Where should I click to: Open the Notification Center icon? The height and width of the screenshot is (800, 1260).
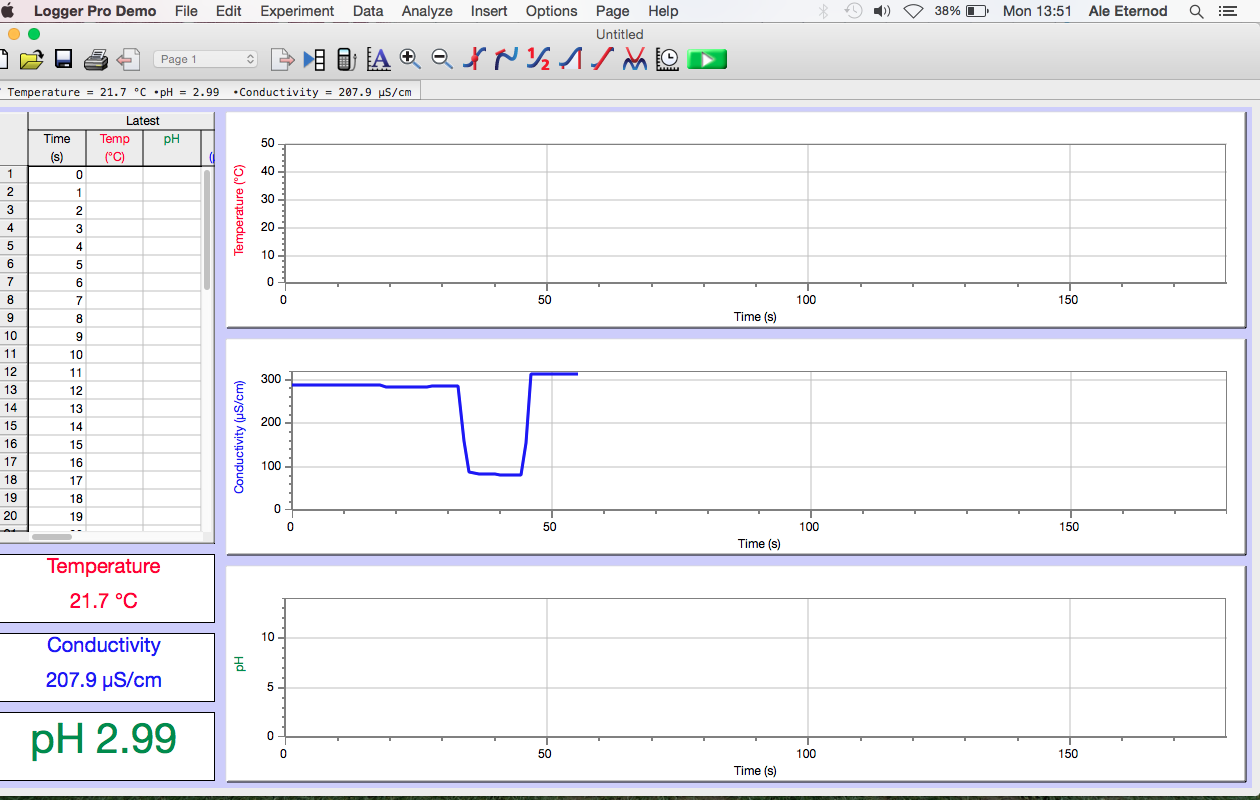(x=1227, y=11)
